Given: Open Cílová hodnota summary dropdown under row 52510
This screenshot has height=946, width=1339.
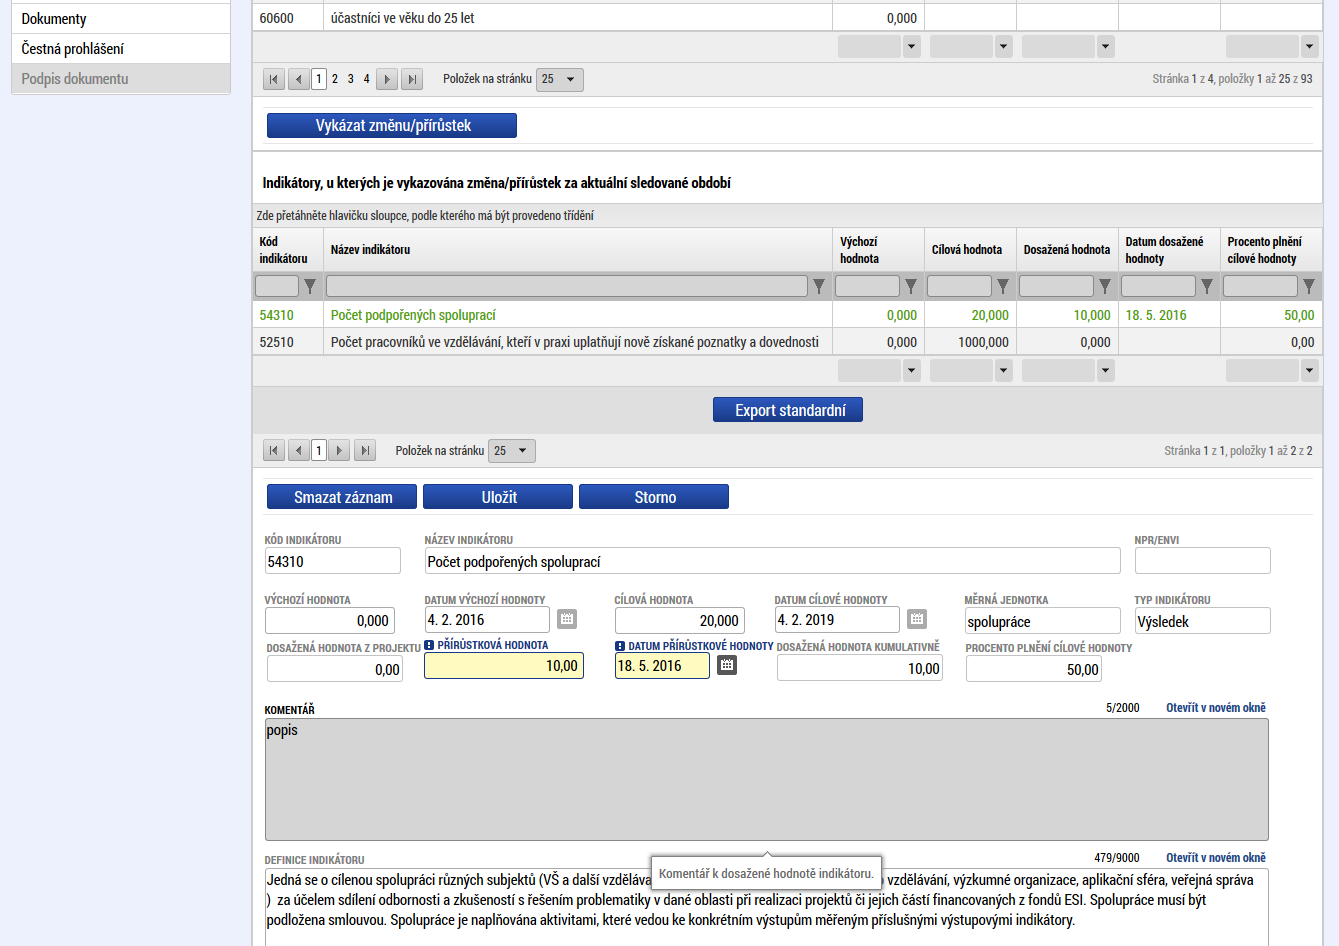Looking at the screenshot, I should click(x=1003, y=370).
